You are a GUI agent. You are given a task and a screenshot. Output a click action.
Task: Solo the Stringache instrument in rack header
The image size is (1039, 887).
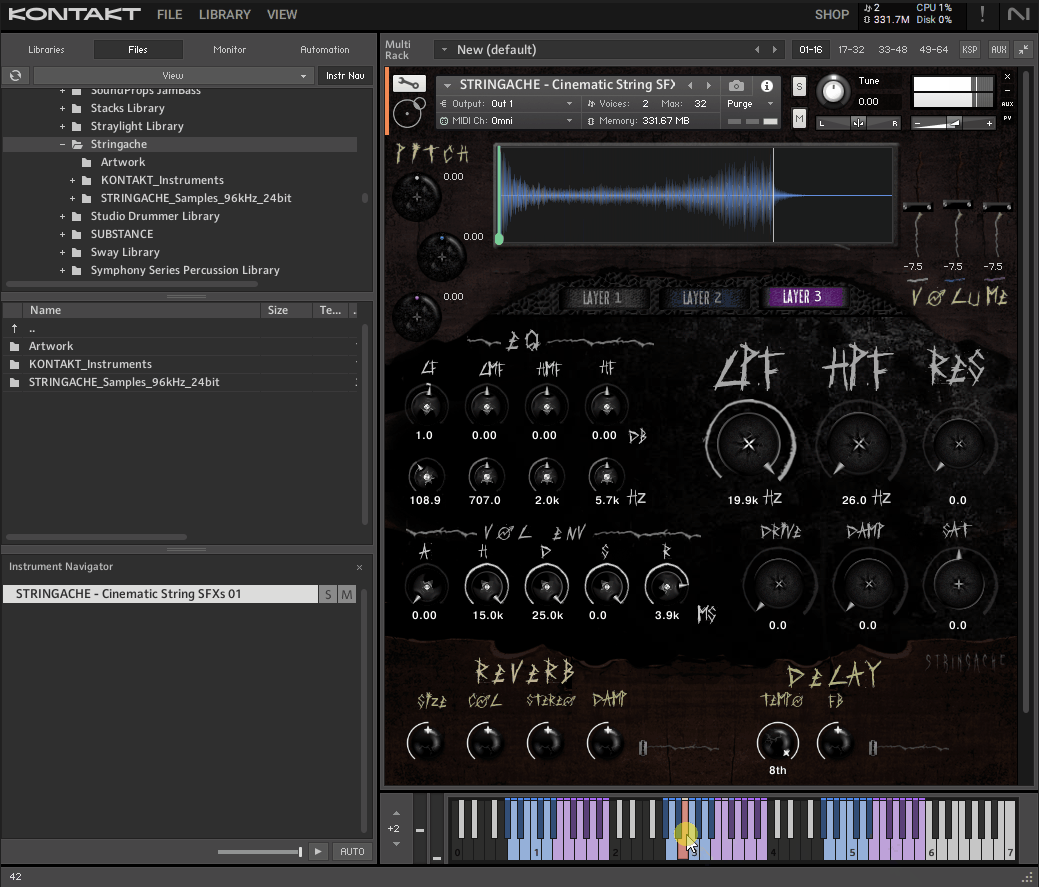[x=799, y=86]
